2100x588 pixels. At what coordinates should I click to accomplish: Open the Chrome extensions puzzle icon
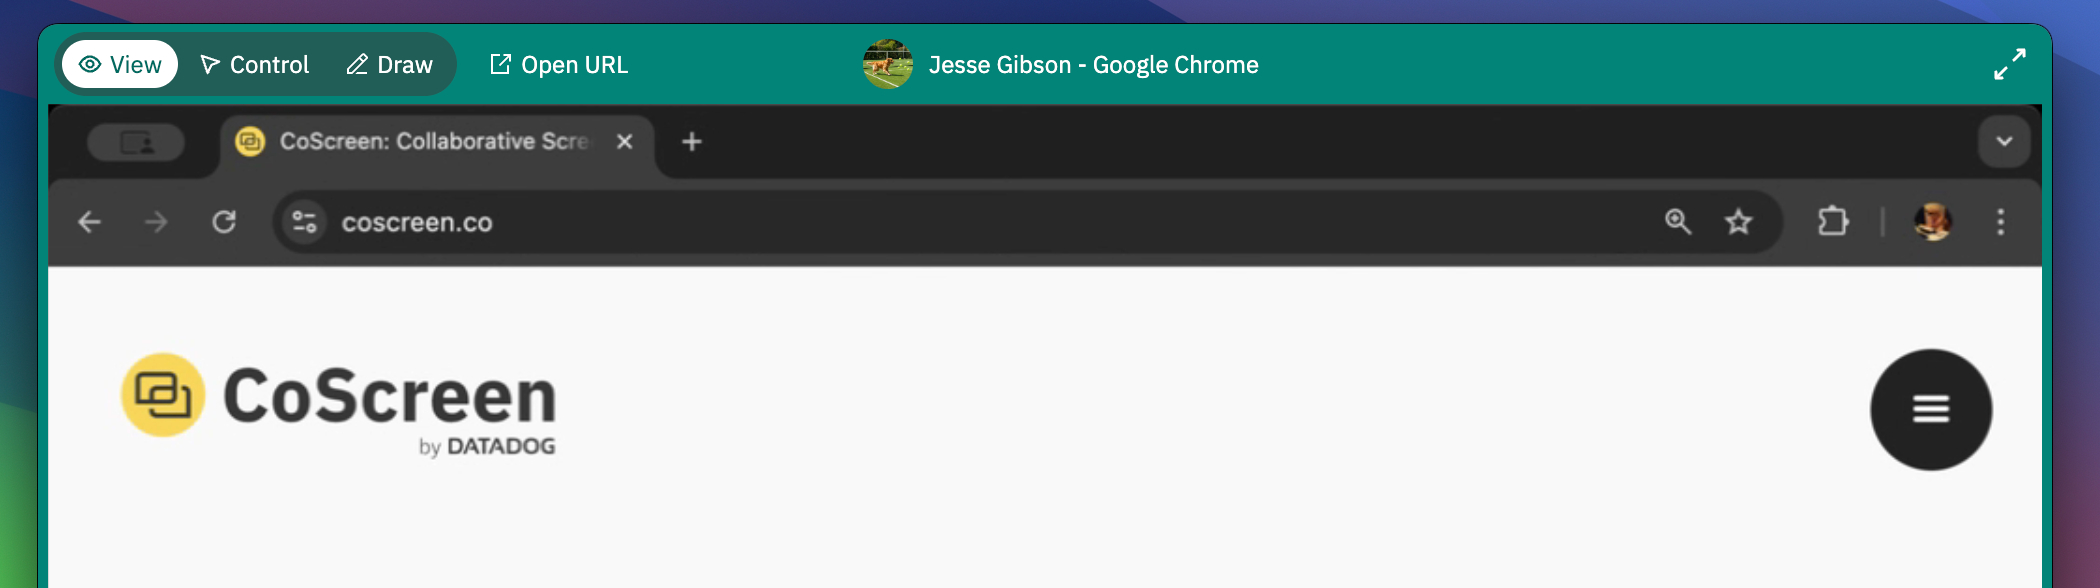tap(1833, 221)
